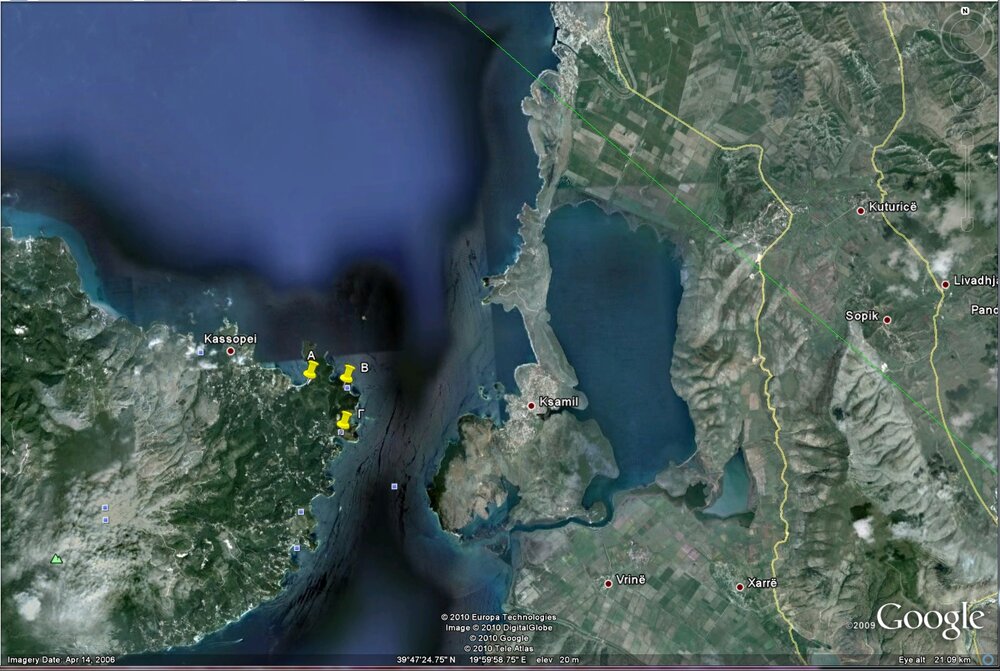Click the Google logo
The width and height of the screenshot is (1000, 671).
click(x=929, y=619)
